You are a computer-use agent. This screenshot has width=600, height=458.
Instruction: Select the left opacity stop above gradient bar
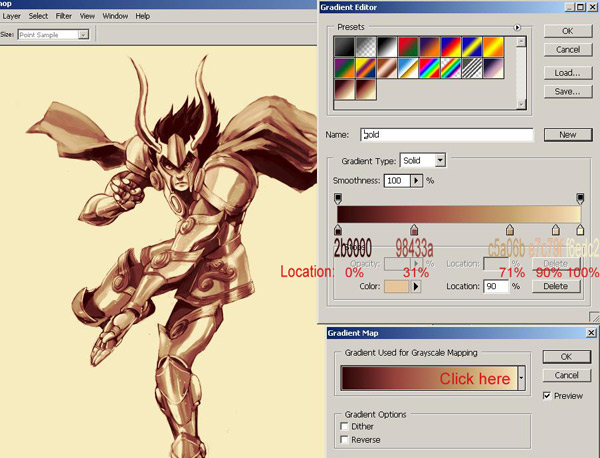tap(338, 199)
